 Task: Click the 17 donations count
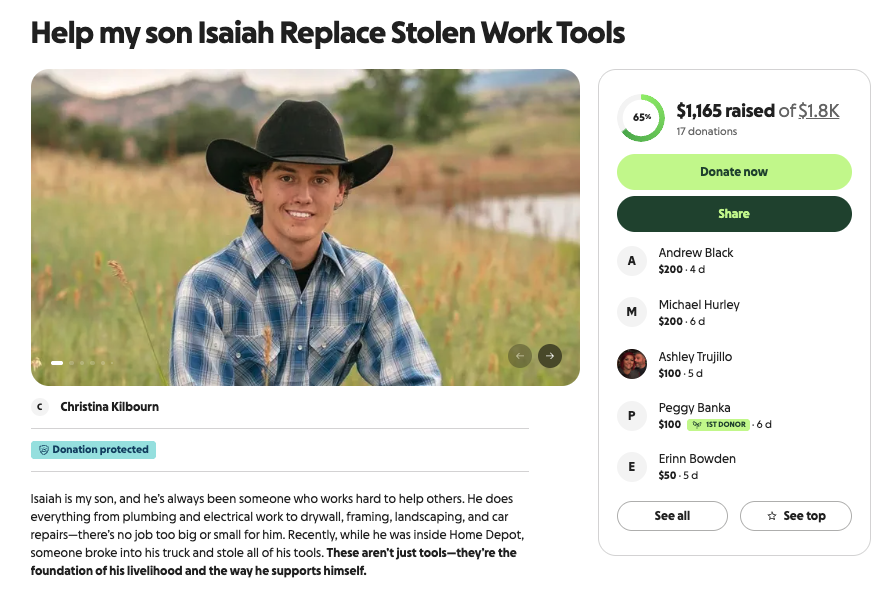pos(706,131)
